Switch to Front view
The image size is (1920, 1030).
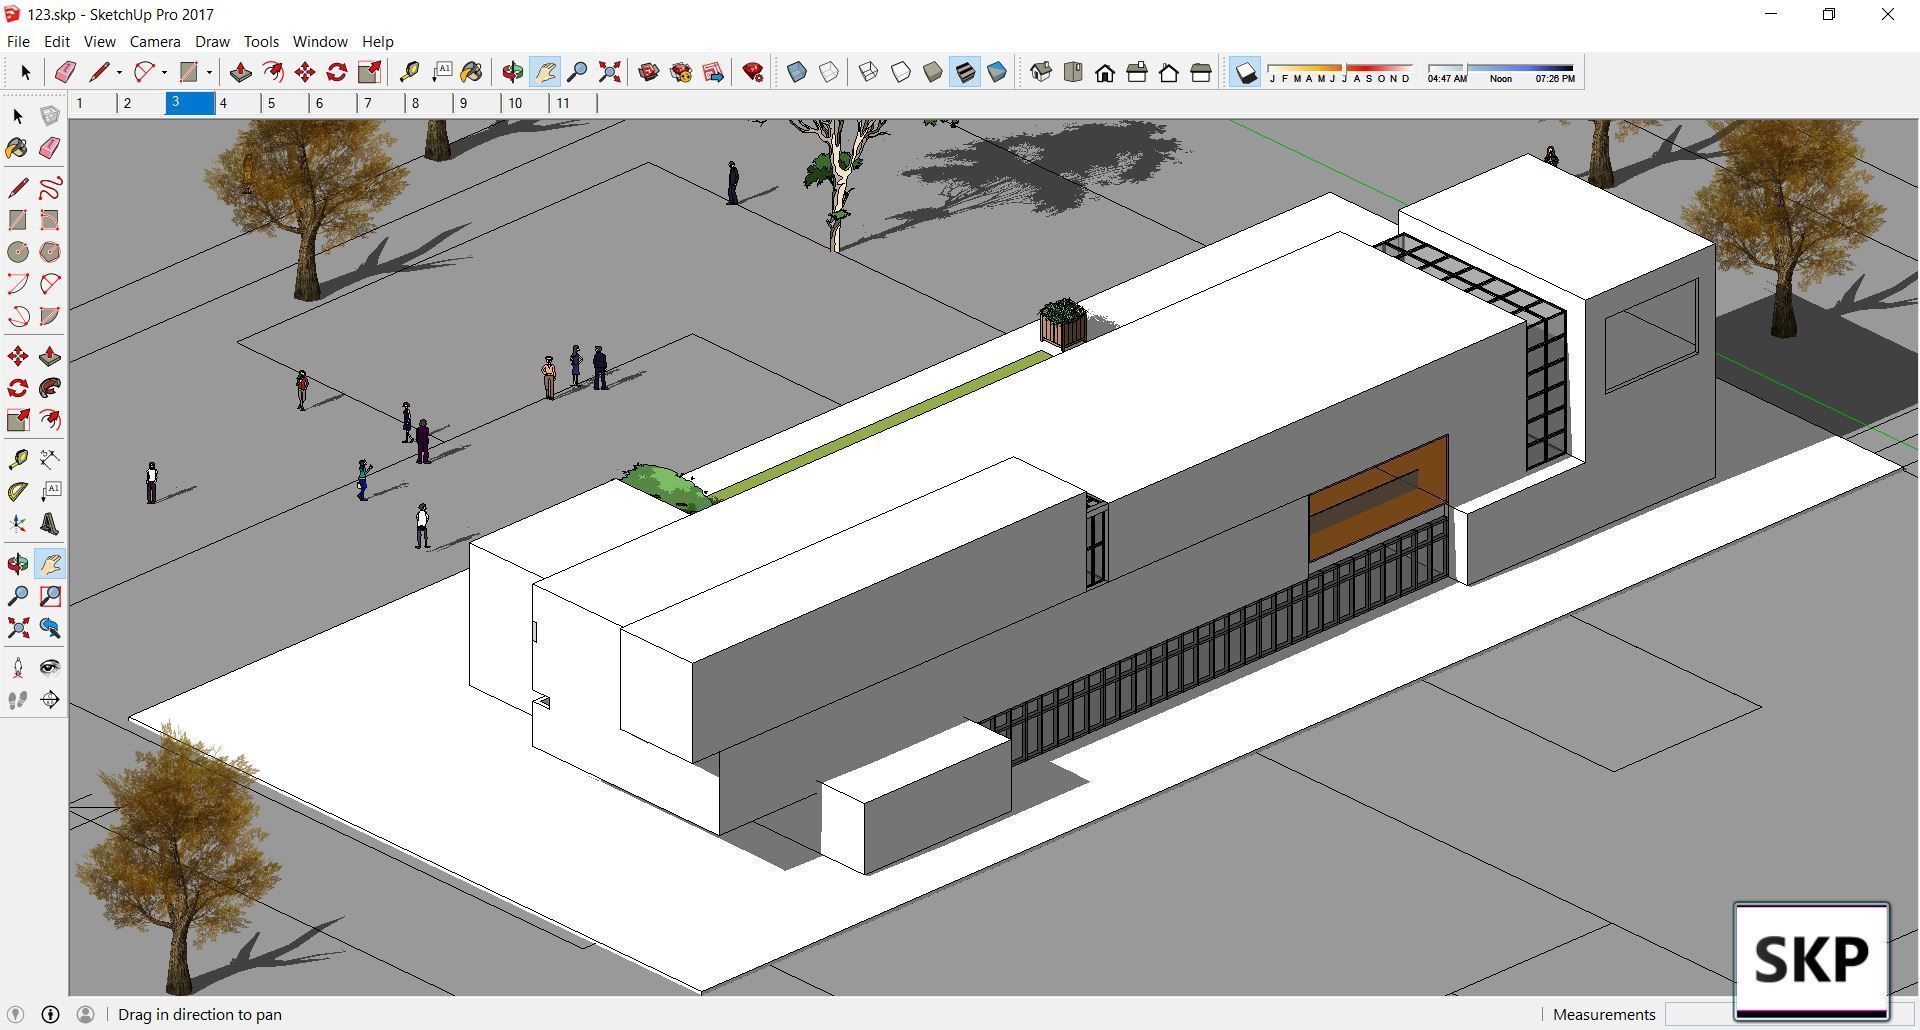tap(1105, 72)
